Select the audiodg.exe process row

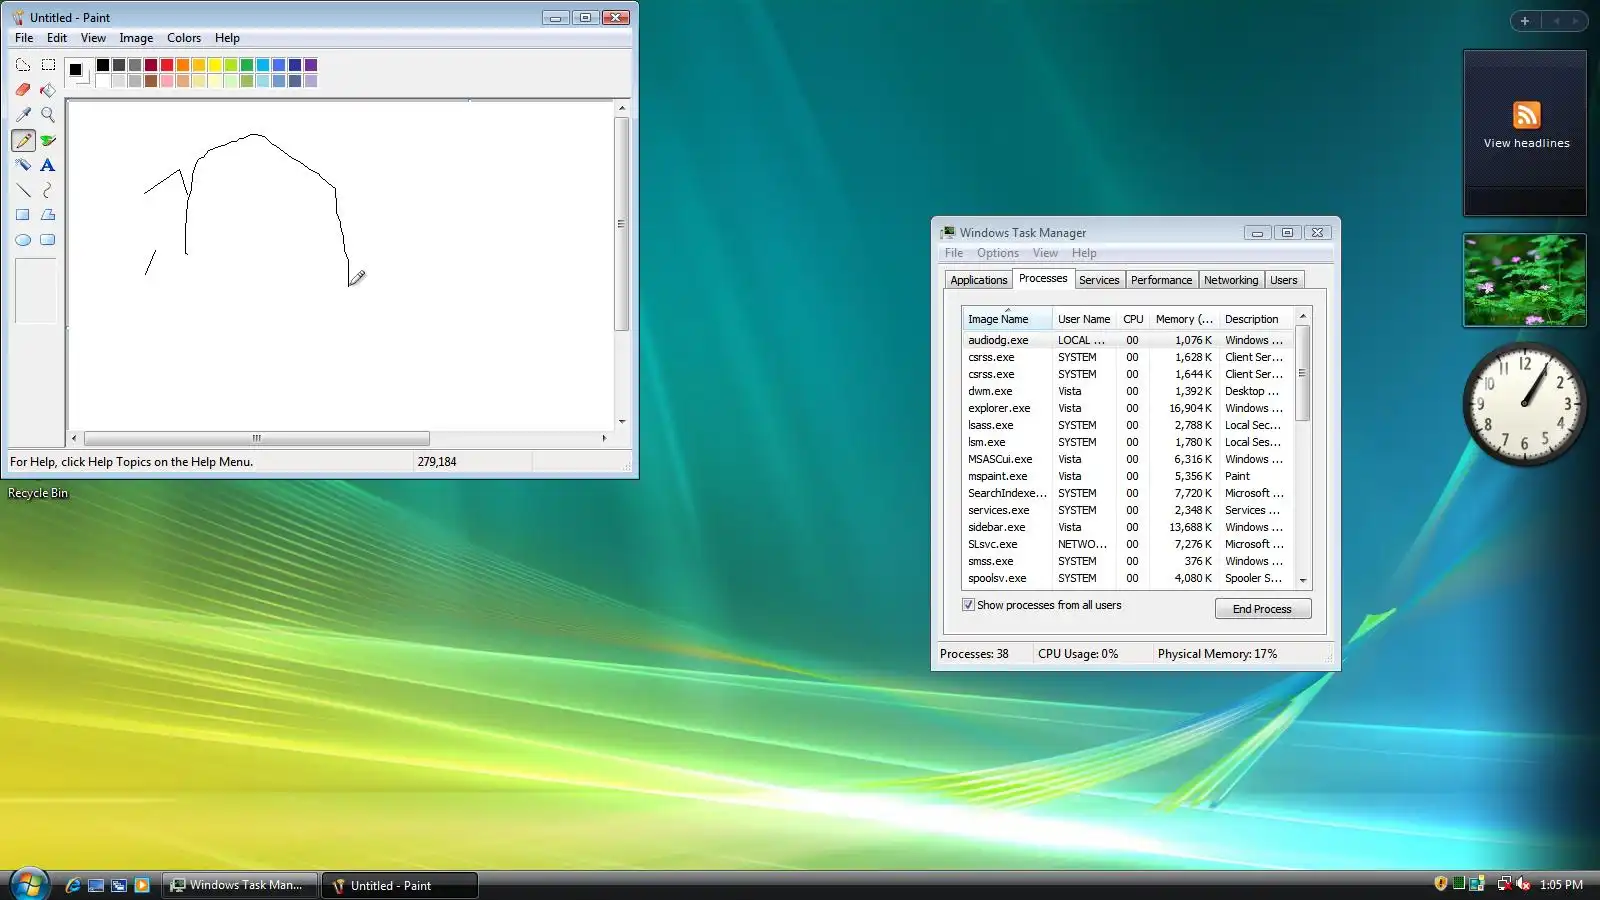tap(1128, 340)
